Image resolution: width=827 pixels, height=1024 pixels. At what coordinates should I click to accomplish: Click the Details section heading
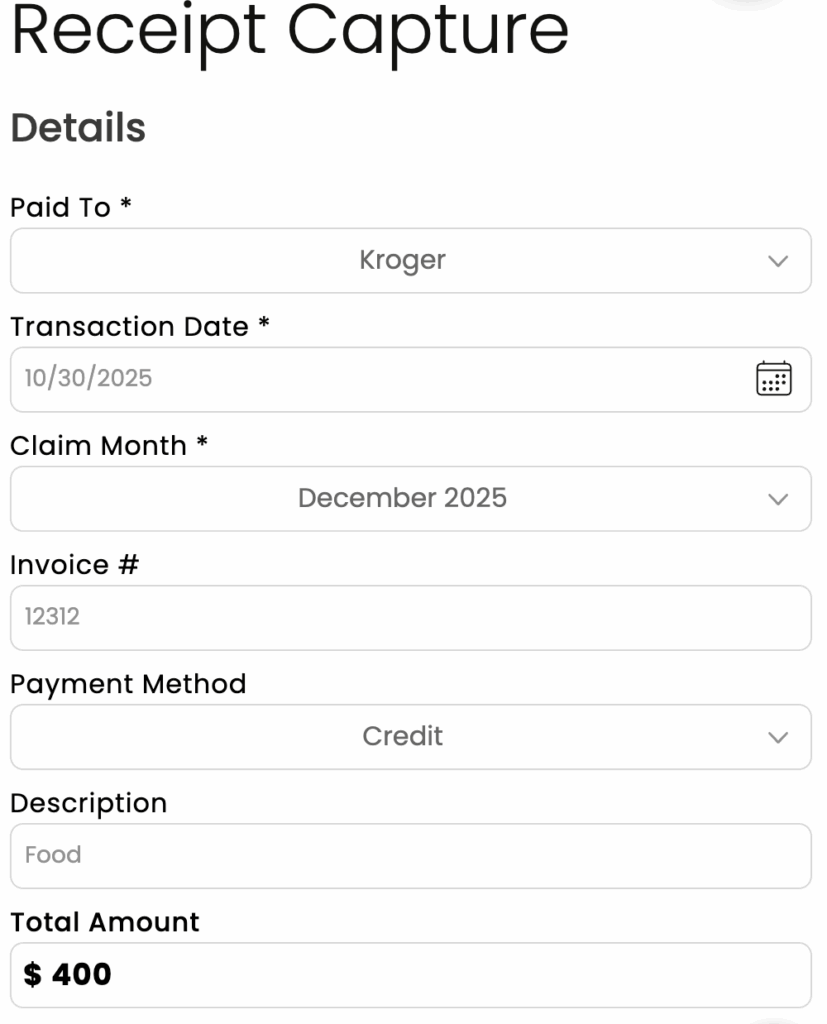coord(77,128)
